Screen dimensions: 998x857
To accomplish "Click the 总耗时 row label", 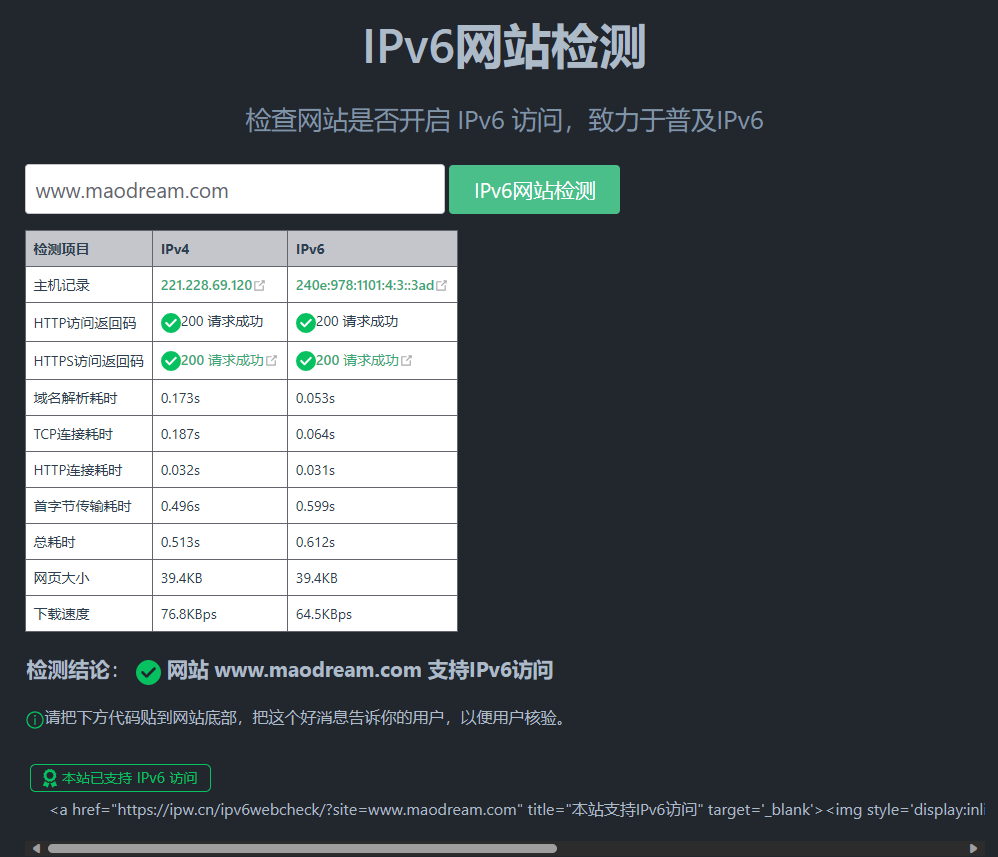I will pos(55,542).
